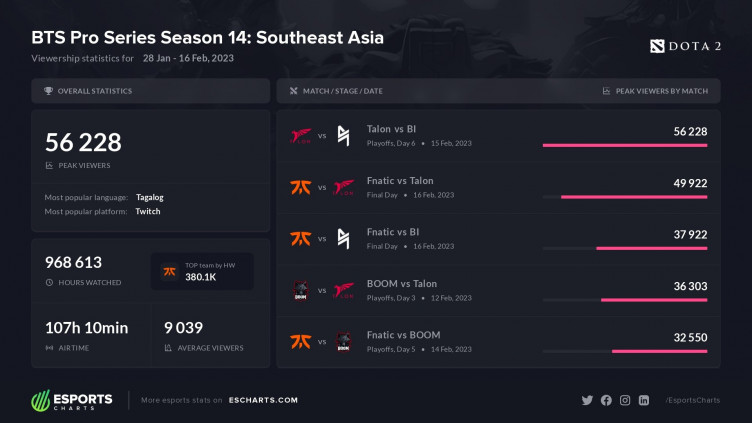
Task: Open ESCHARTS.COM link in footer
Action: pos(260,400)
